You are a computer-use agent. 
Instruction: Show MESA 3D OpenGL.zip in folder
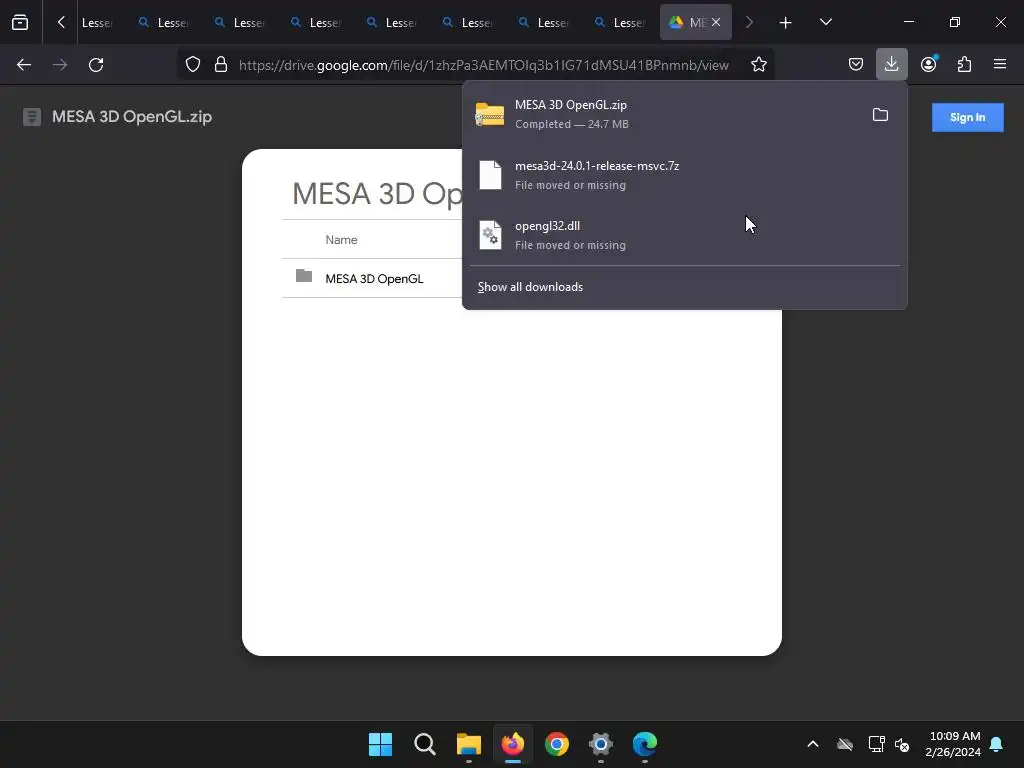[x=880, y=115]
